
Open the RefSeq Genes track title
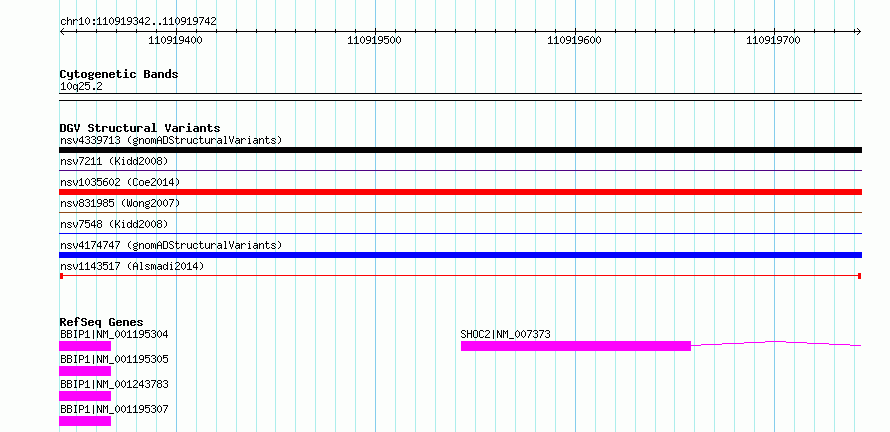click(x=101, y=322)
